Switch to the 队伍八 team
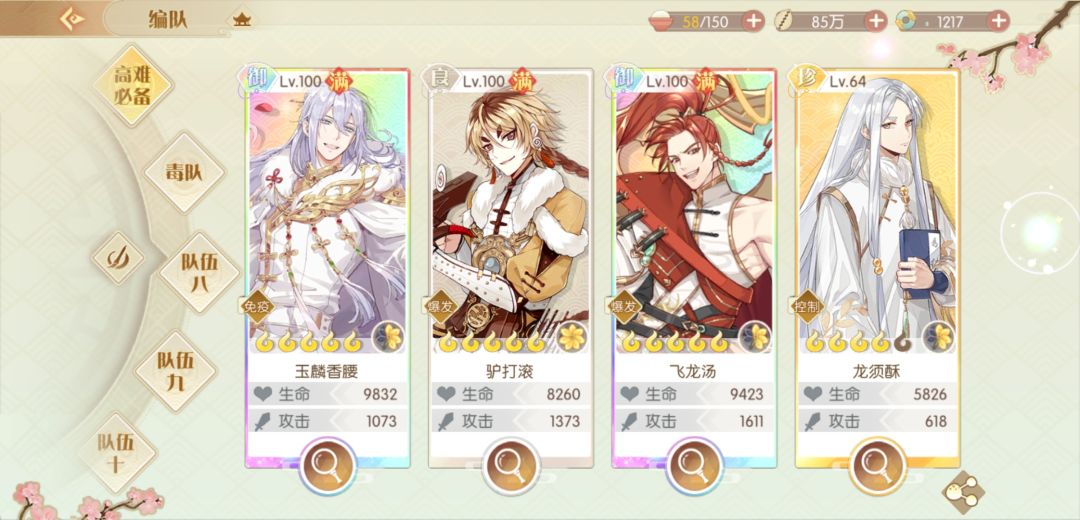The image size is (1080, 520). 199,272
